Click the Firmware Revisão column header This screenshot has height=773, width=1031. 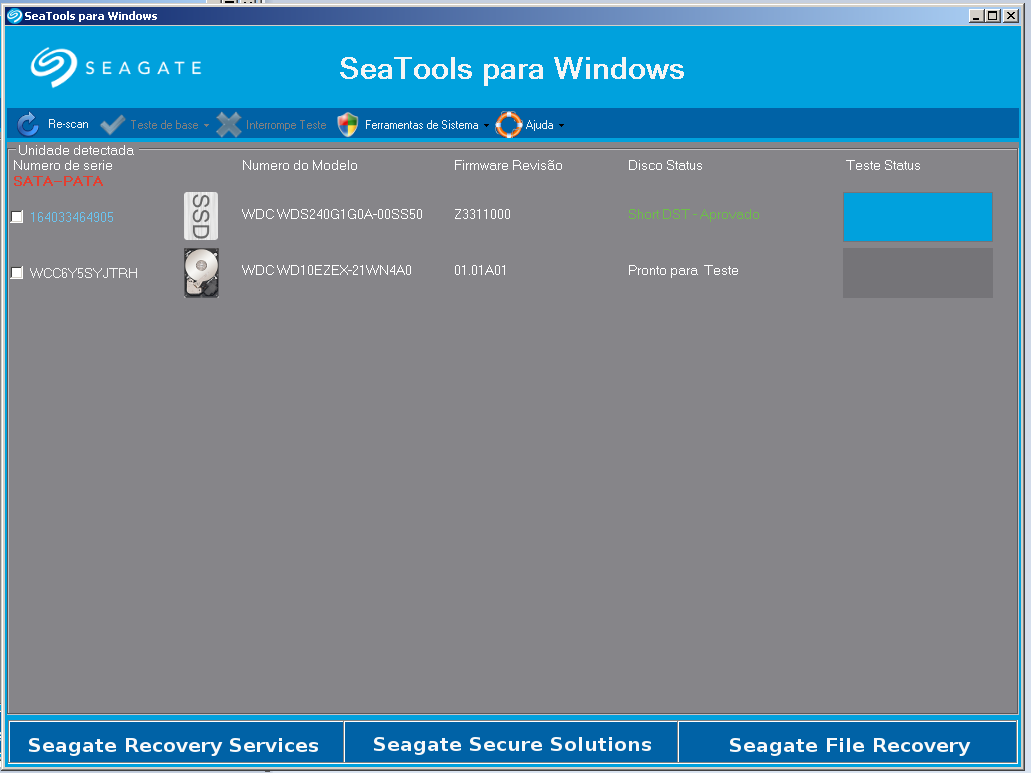point(508,166)
